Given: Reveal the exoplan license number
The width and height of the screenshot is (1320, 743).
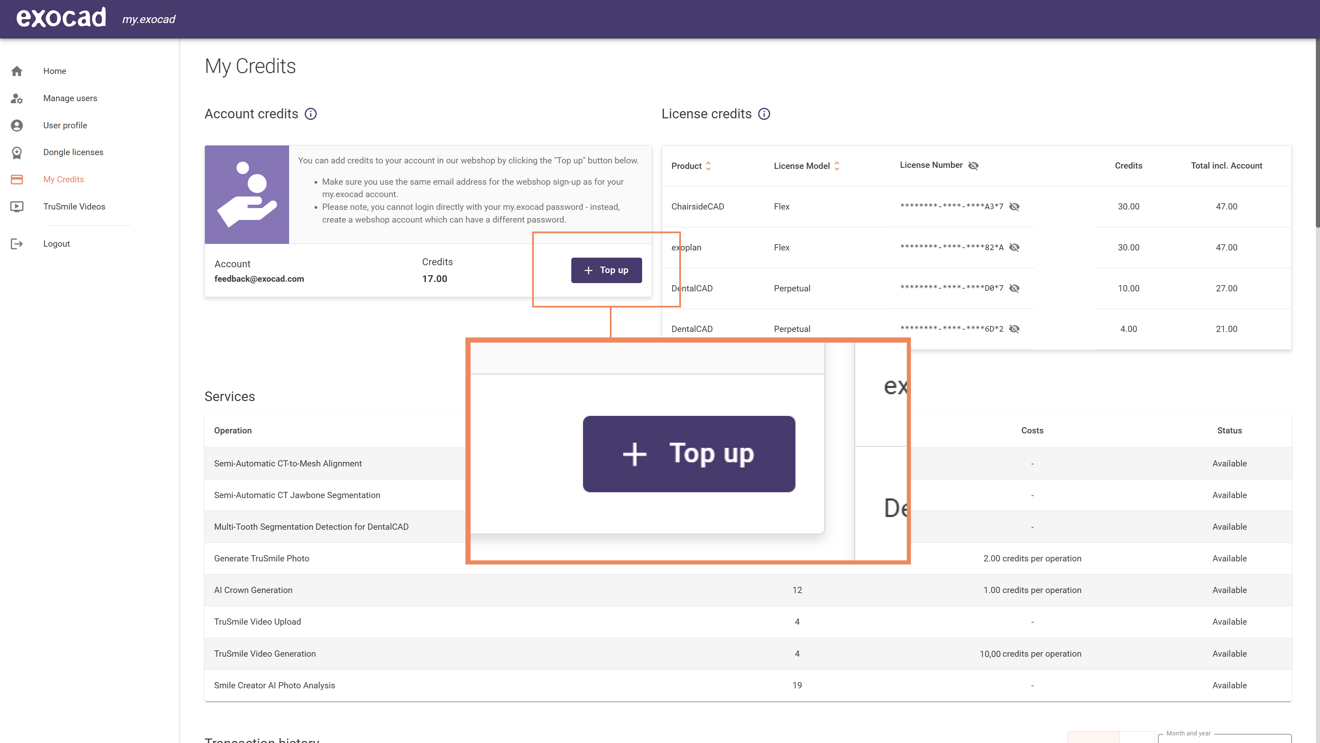Looking at the screenshot, I should click(1015, 247).
